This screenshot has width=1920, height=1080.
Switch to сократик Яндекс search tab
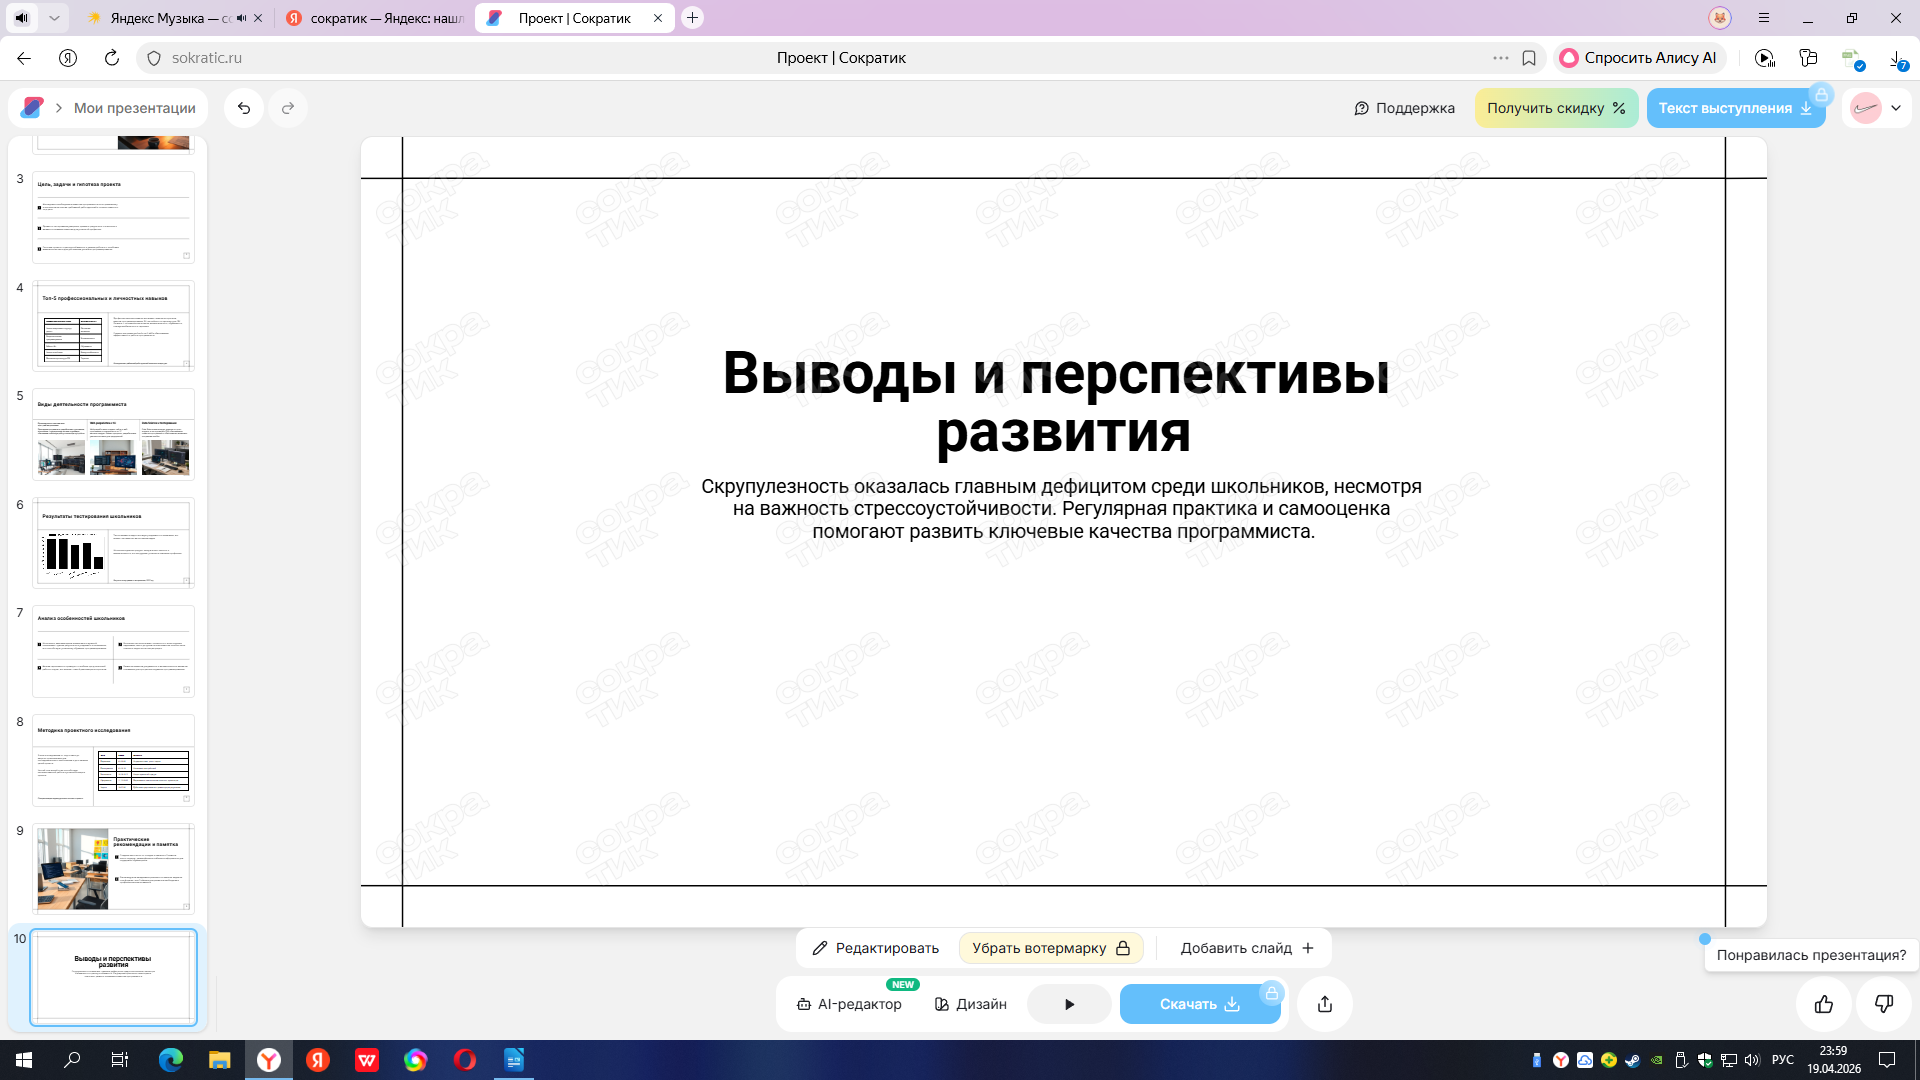(376, 18)
